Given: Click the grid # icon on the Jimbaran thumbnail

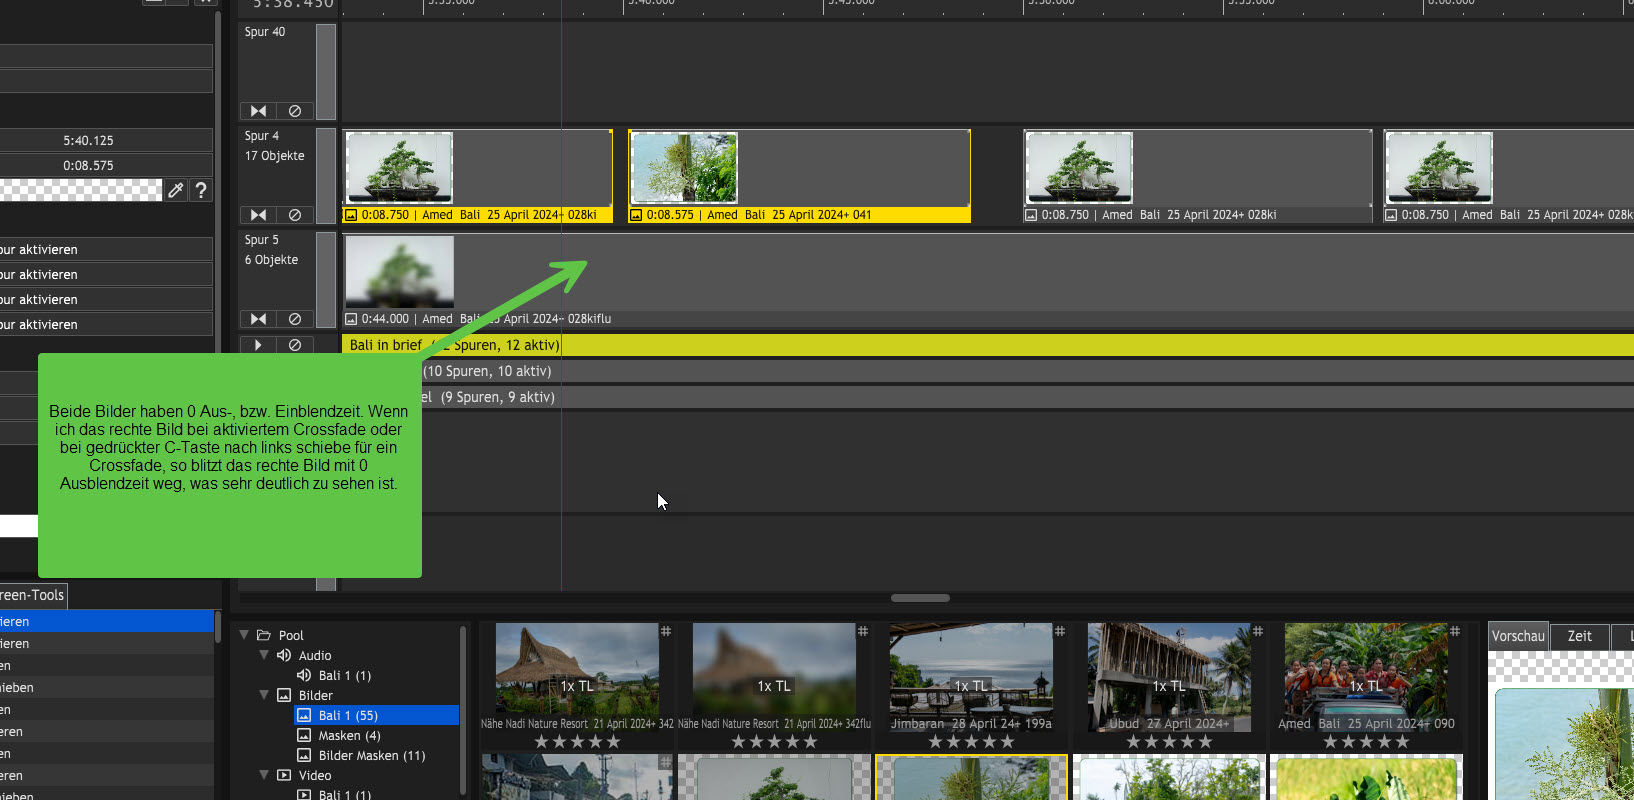Looking at the screenshot, I should click(1060, 631).
